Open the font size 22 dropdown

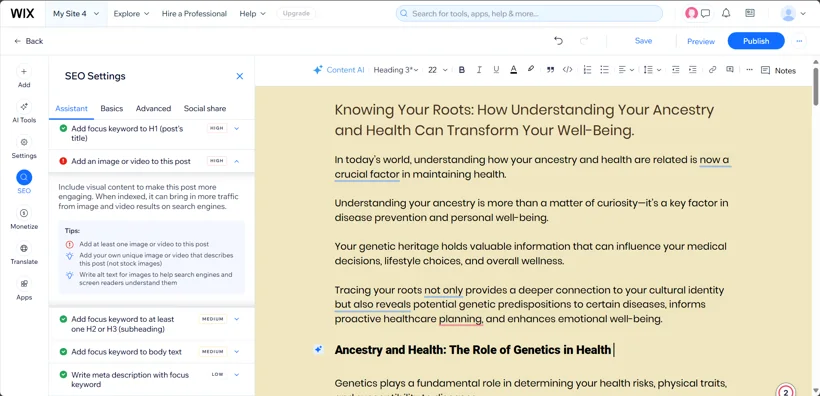438,70
